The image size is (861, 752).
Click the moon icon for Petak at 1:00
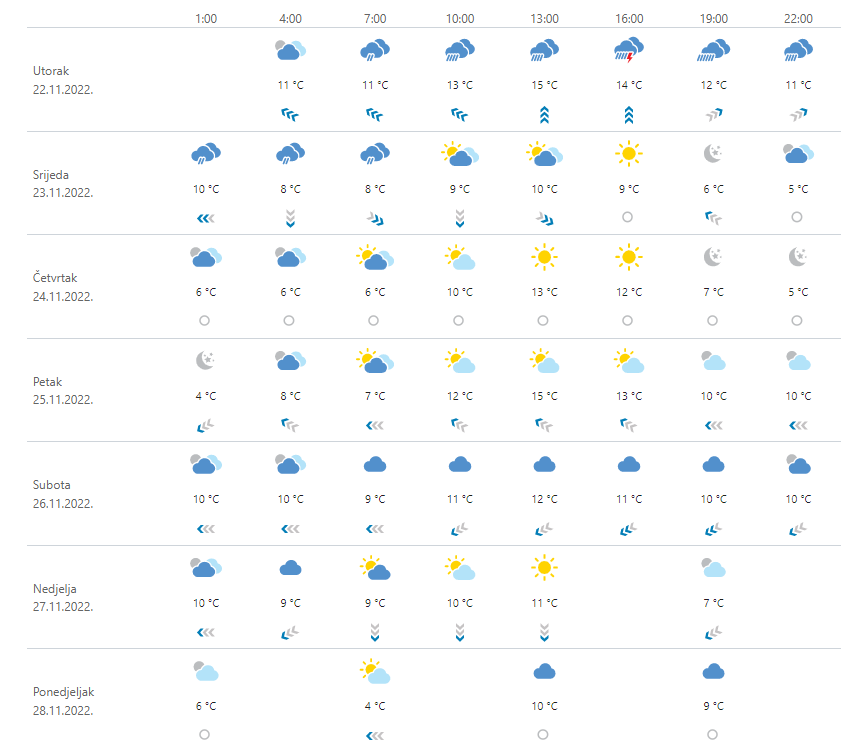pyautogui.click(x=205, y=361)
